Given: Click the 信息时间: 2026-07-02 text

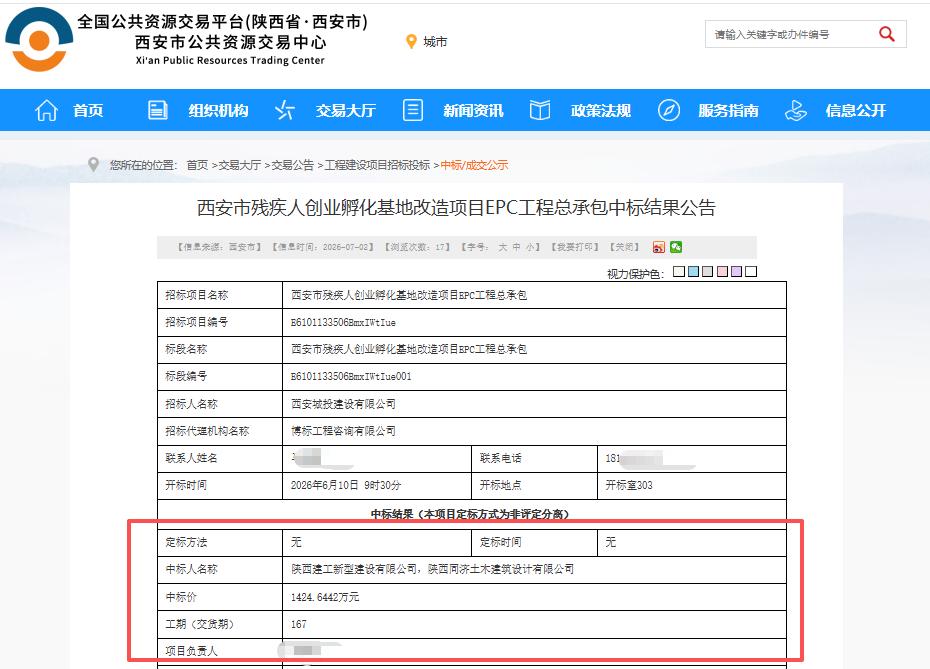Looking at the screenshot, I should 323,247.
